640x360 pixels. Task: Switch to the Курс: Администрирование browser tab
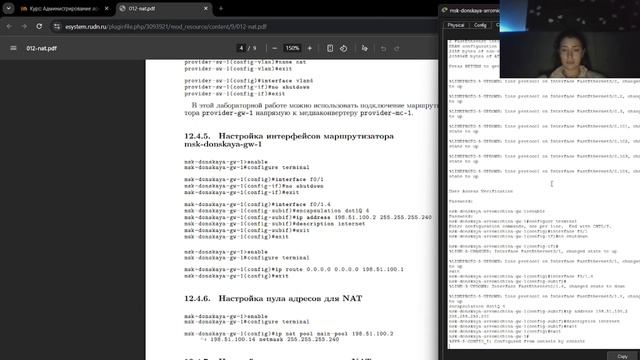(64, 9)
